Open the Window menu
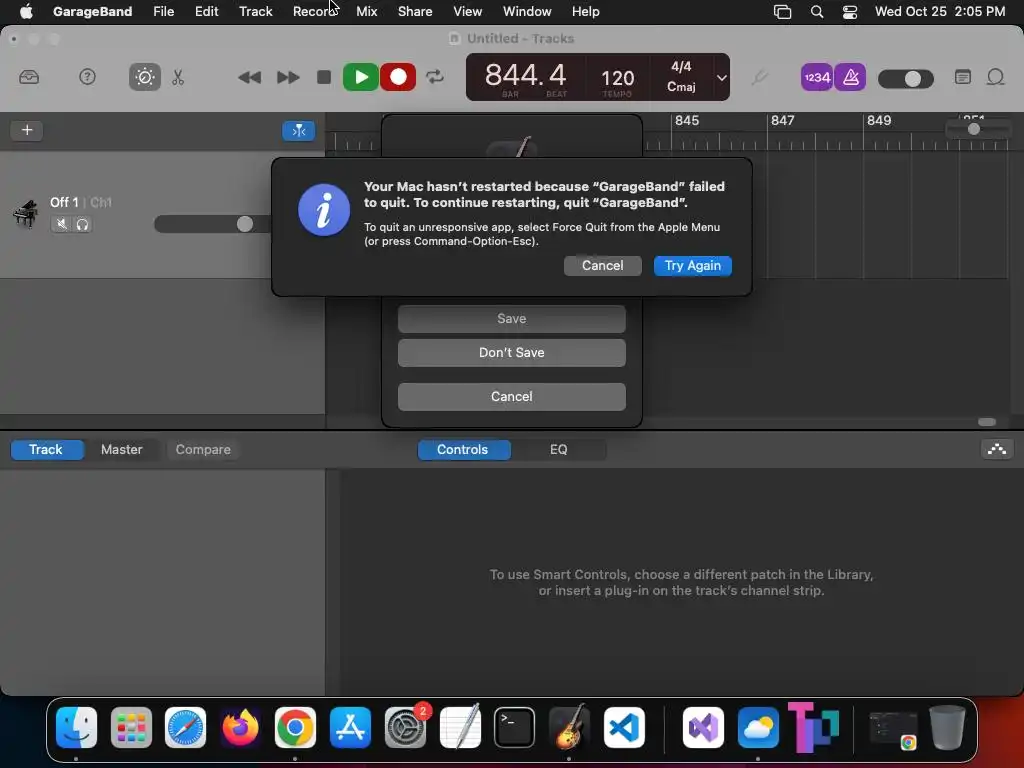Image resolution: width=1024 pixels, height=768 pixels. (527, 11)
